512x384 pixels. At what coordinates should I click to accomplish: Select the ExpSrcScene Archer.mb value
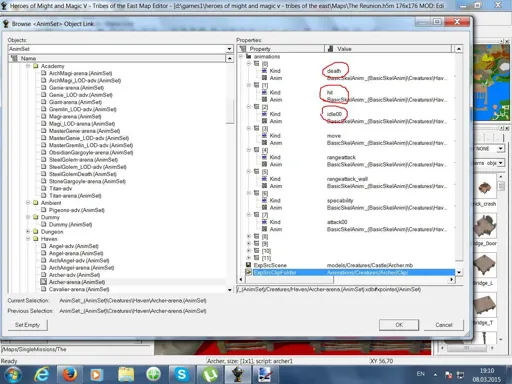tap(370, 265)
